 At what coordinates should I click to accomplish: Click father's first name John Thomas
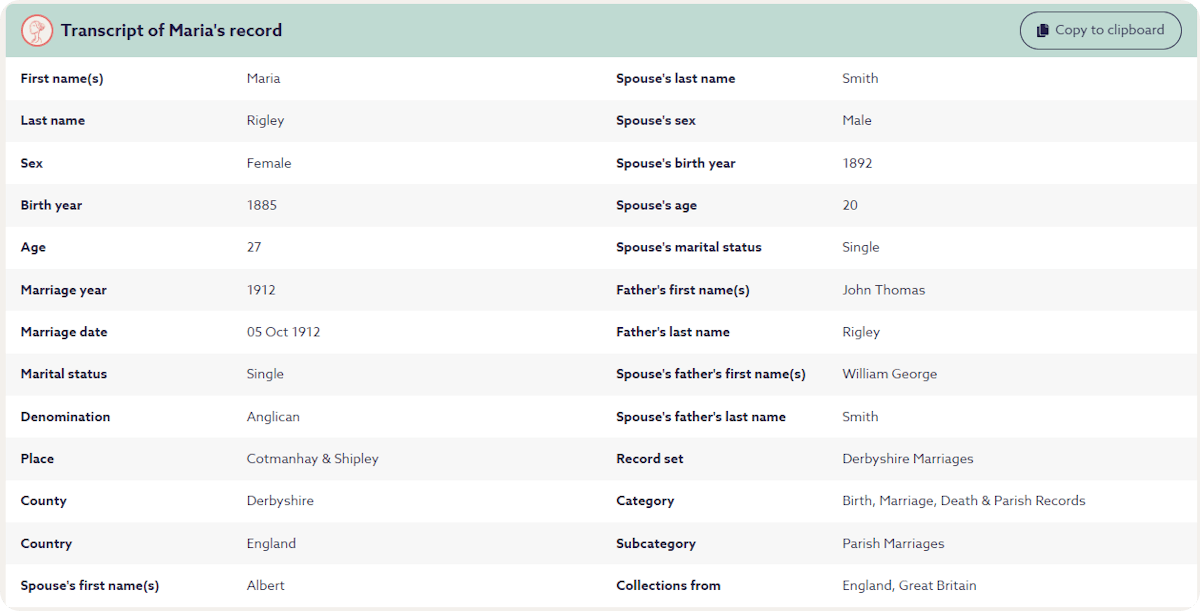[883, 290]
